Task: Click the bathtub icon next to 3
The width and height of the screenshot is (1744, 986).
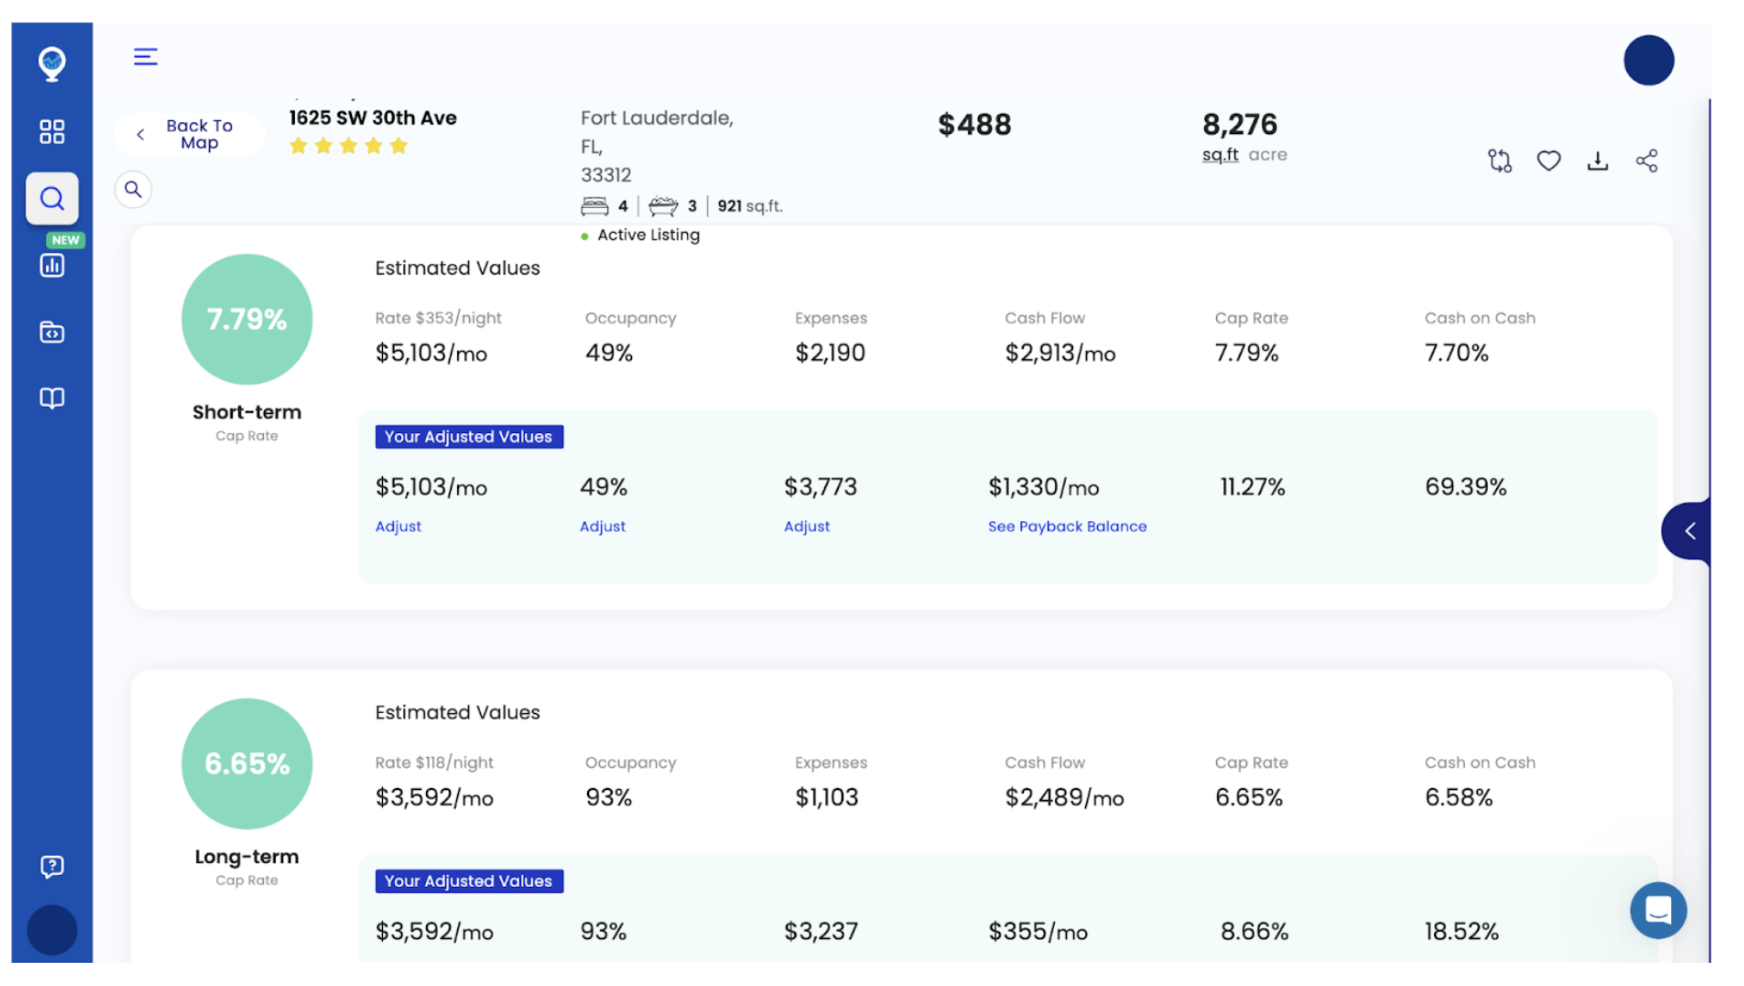Action: (x=663, y=206)
